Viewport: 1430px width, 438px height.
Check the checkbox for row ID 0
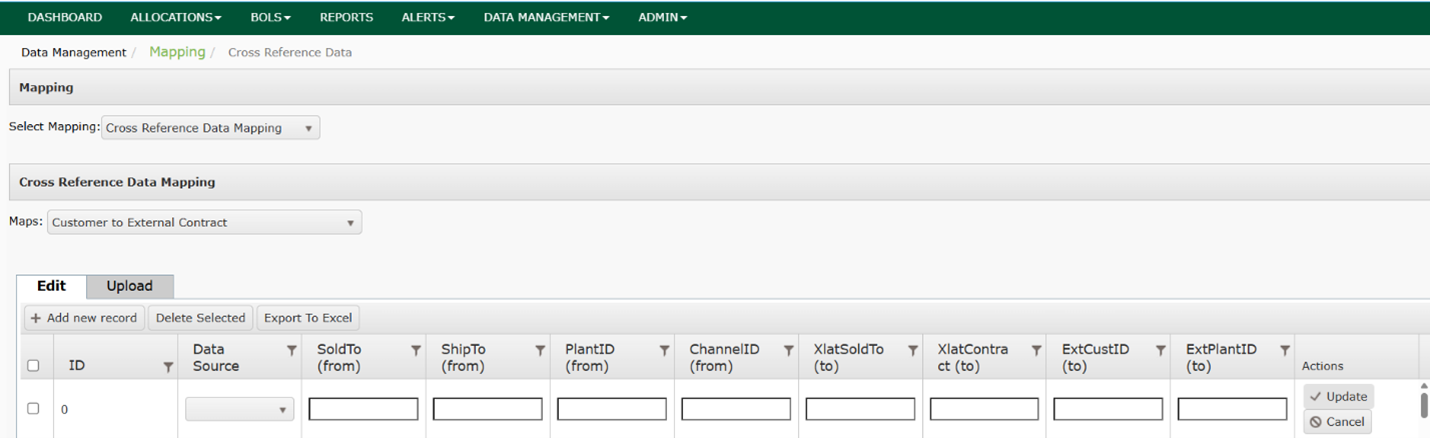click(x=33, y=409)
